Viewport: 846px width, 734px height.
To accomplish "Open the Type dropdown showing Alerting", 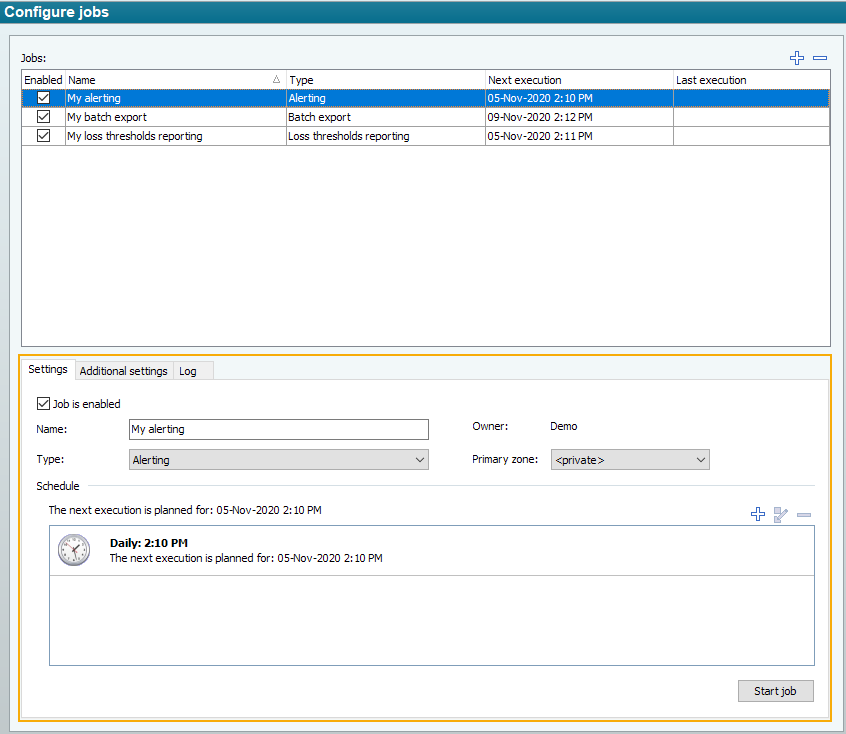I will (x=279, y=460).
